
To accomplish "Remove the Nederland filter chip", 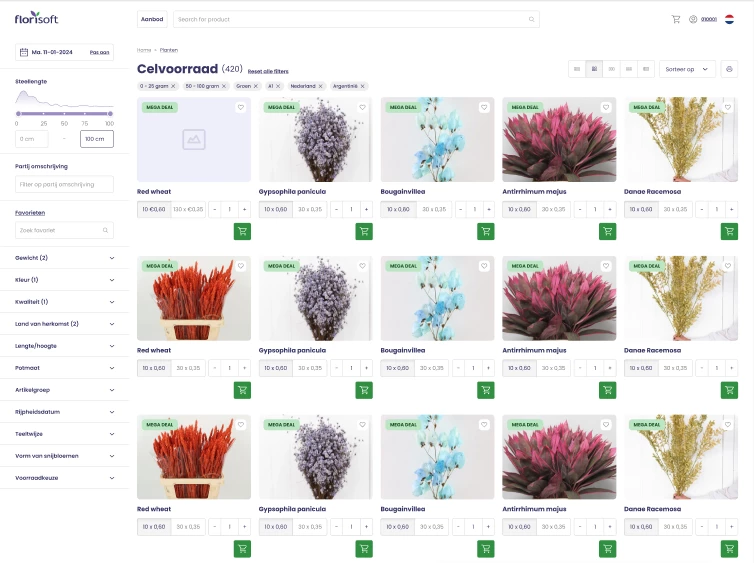I will coord(321,86).
